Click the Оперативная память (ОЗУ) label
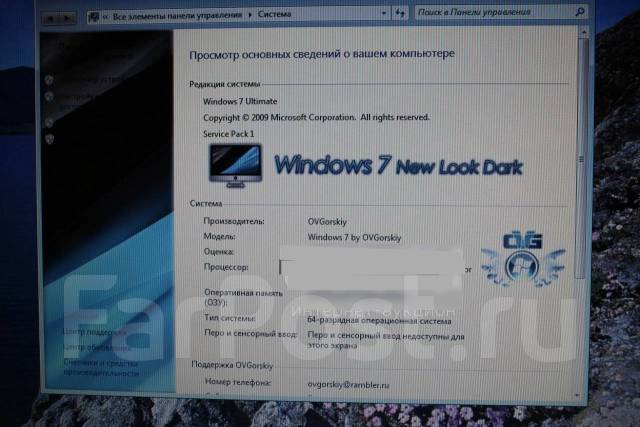Image resolution: width=640 pixels, height=427 pixels. tap(243, 298)
